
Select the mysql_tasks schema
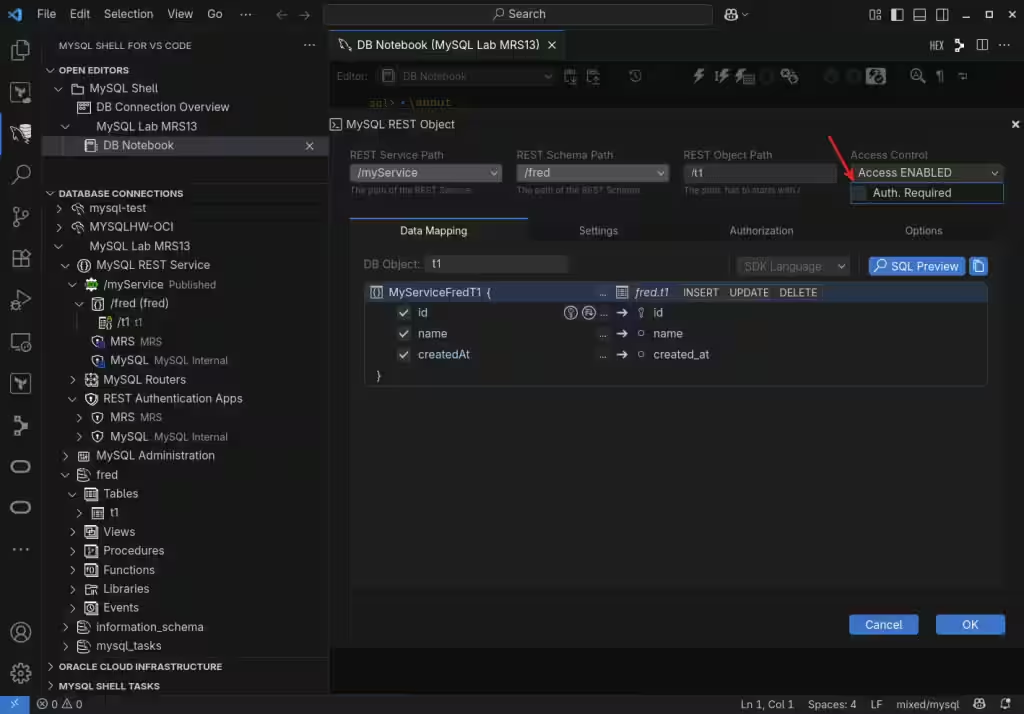pyautogui.click(x=129, y=646)
